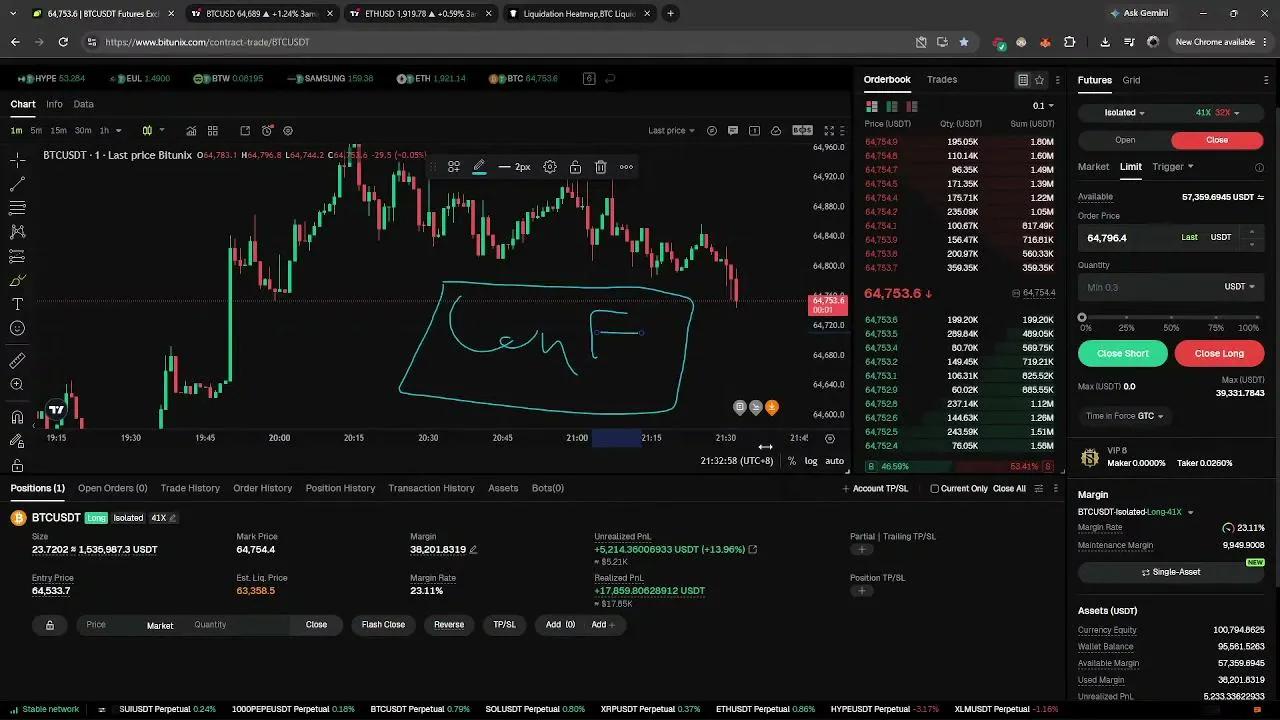Image resolution: width=1280 pixels, height=720 pixels.
Task: Open the 41X 32X leverage dropdown
Action: pyautogui.click(x=1217, y=113)
